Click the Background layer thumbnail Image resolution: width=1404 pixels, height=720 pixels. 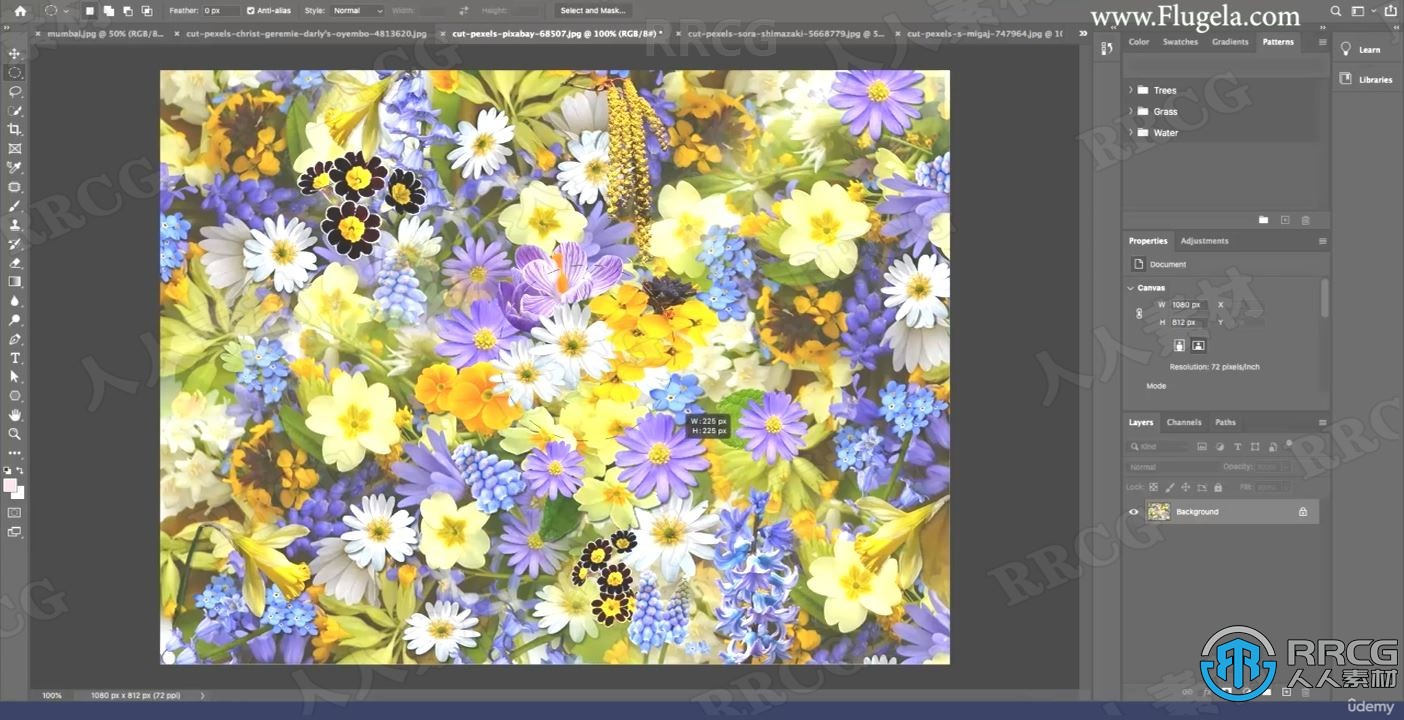[1159, 512]
